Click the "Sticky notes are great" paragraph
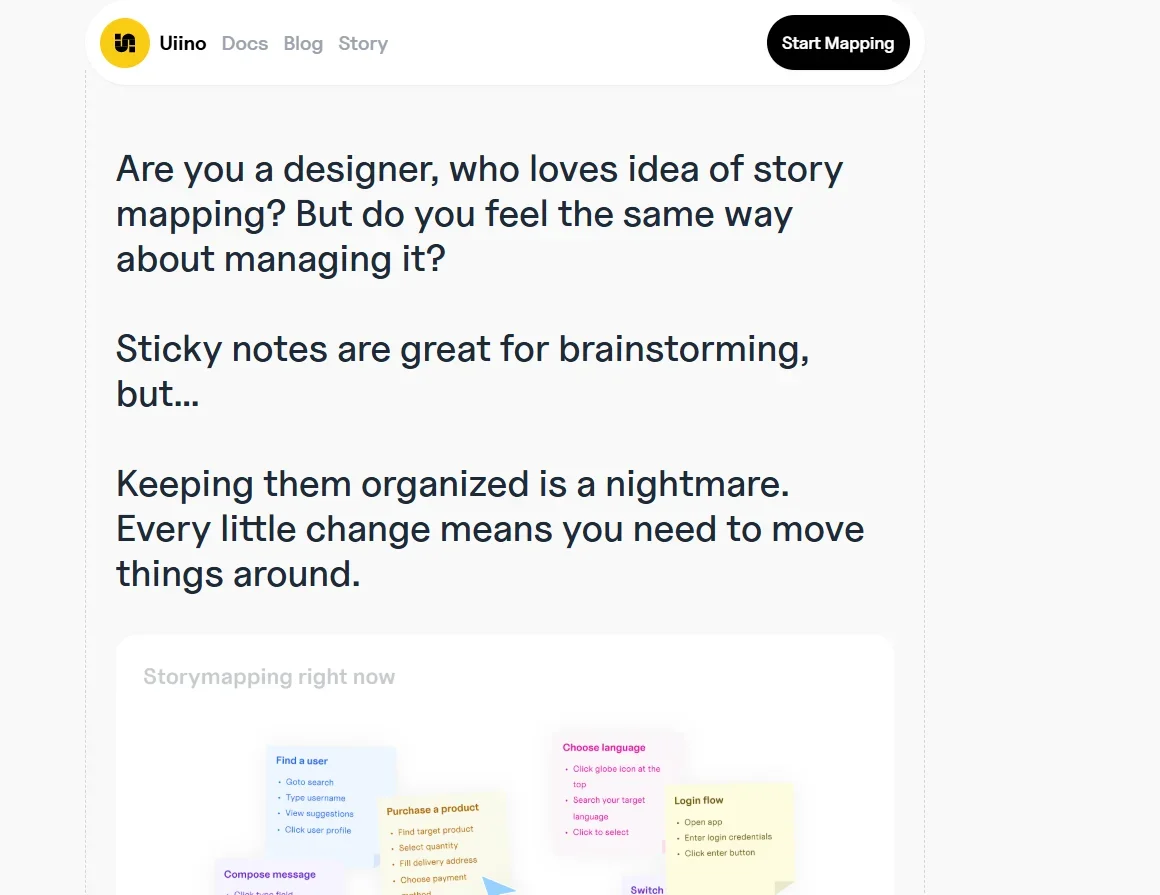Viewport: 1160px width, 895px height. pyautogui.click(x=462, y=371)
